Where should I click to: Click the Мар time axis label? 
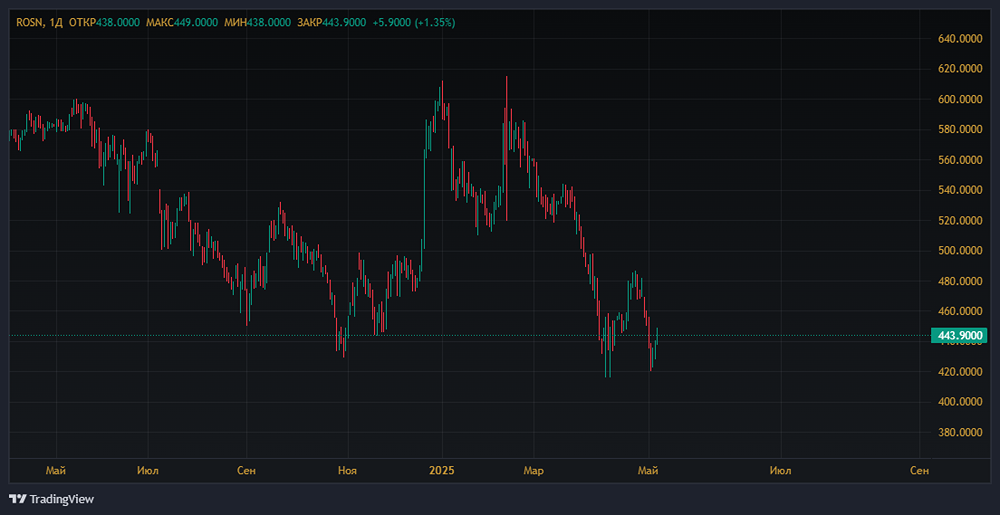click(x=534, y=469)
